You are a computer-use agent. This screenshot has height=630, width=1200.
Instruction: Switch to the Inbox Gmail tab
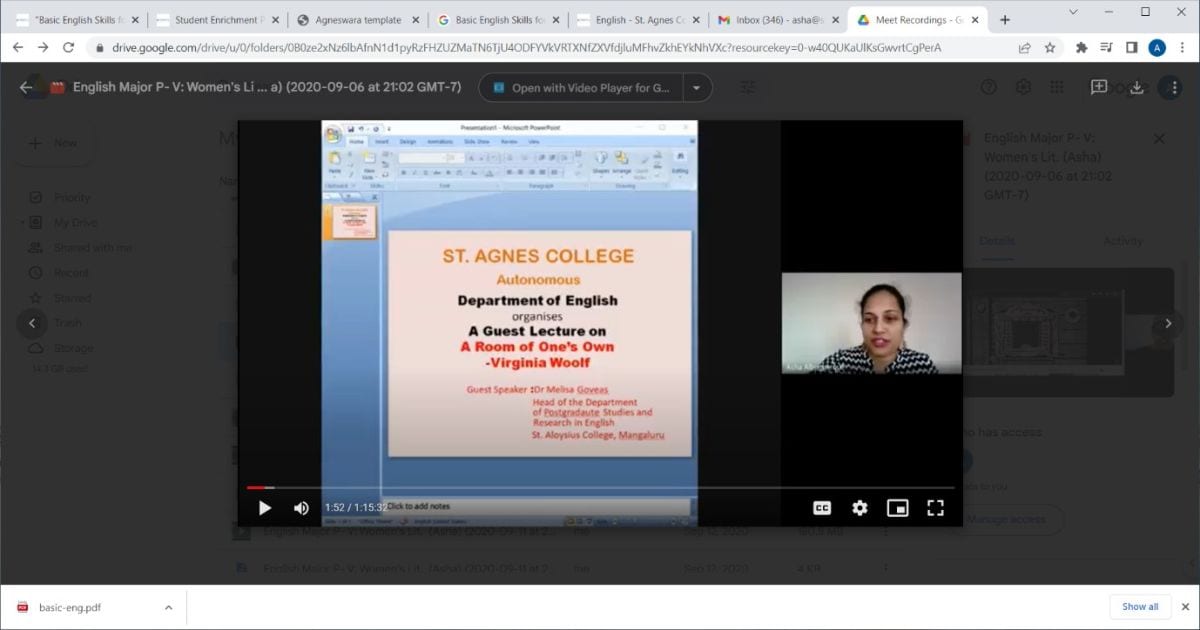[776, 20]
